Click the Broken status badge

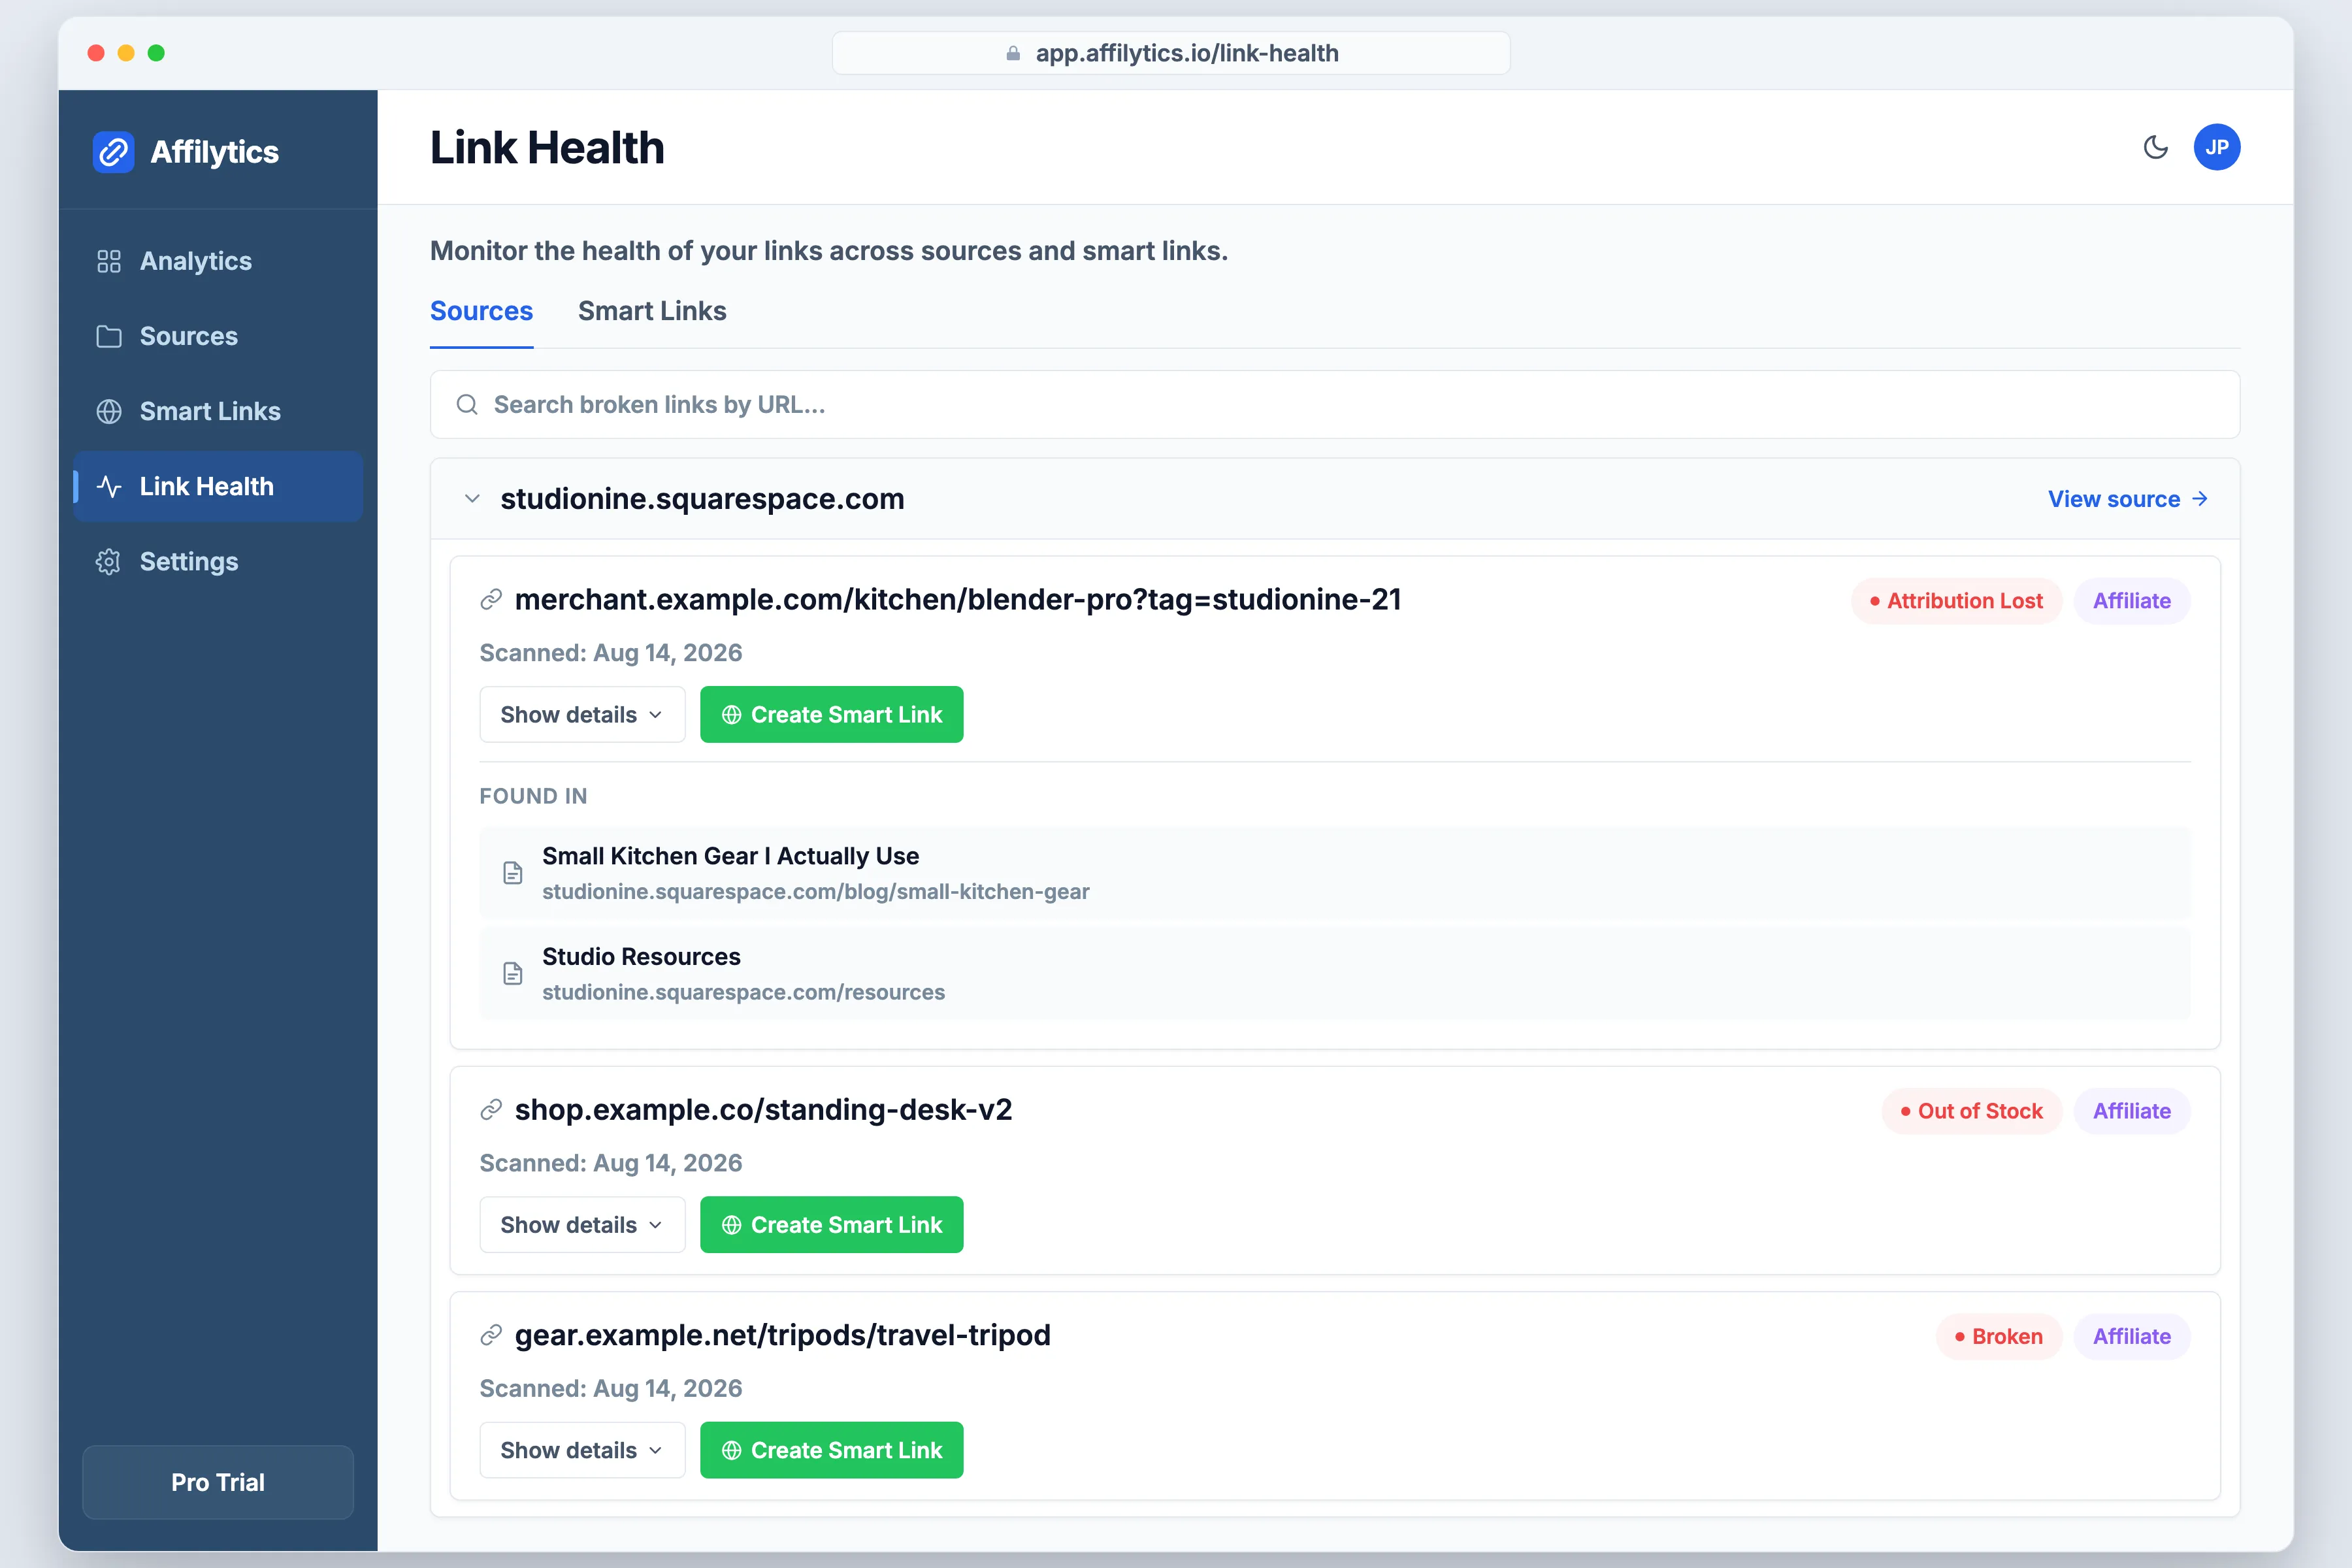pos(1999,1336)
